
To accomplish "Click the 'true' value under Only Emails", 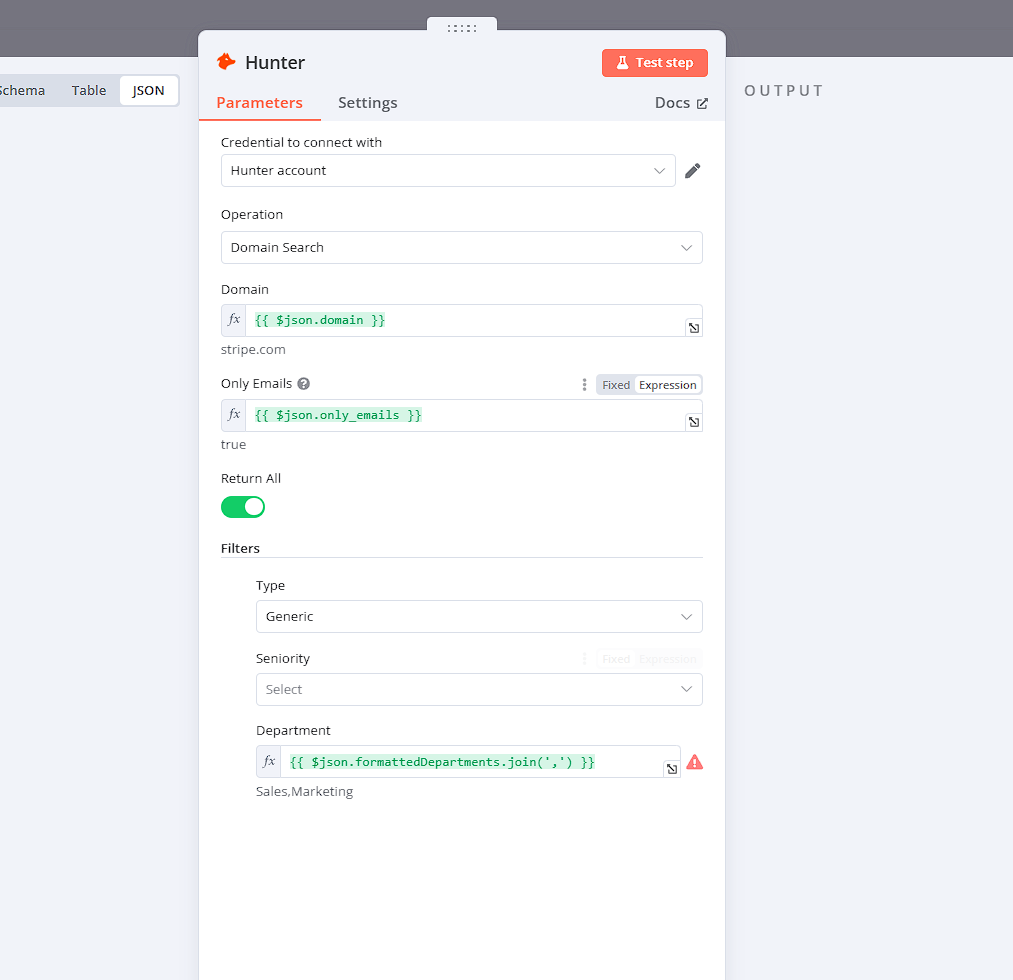I will tap(233, 444).
